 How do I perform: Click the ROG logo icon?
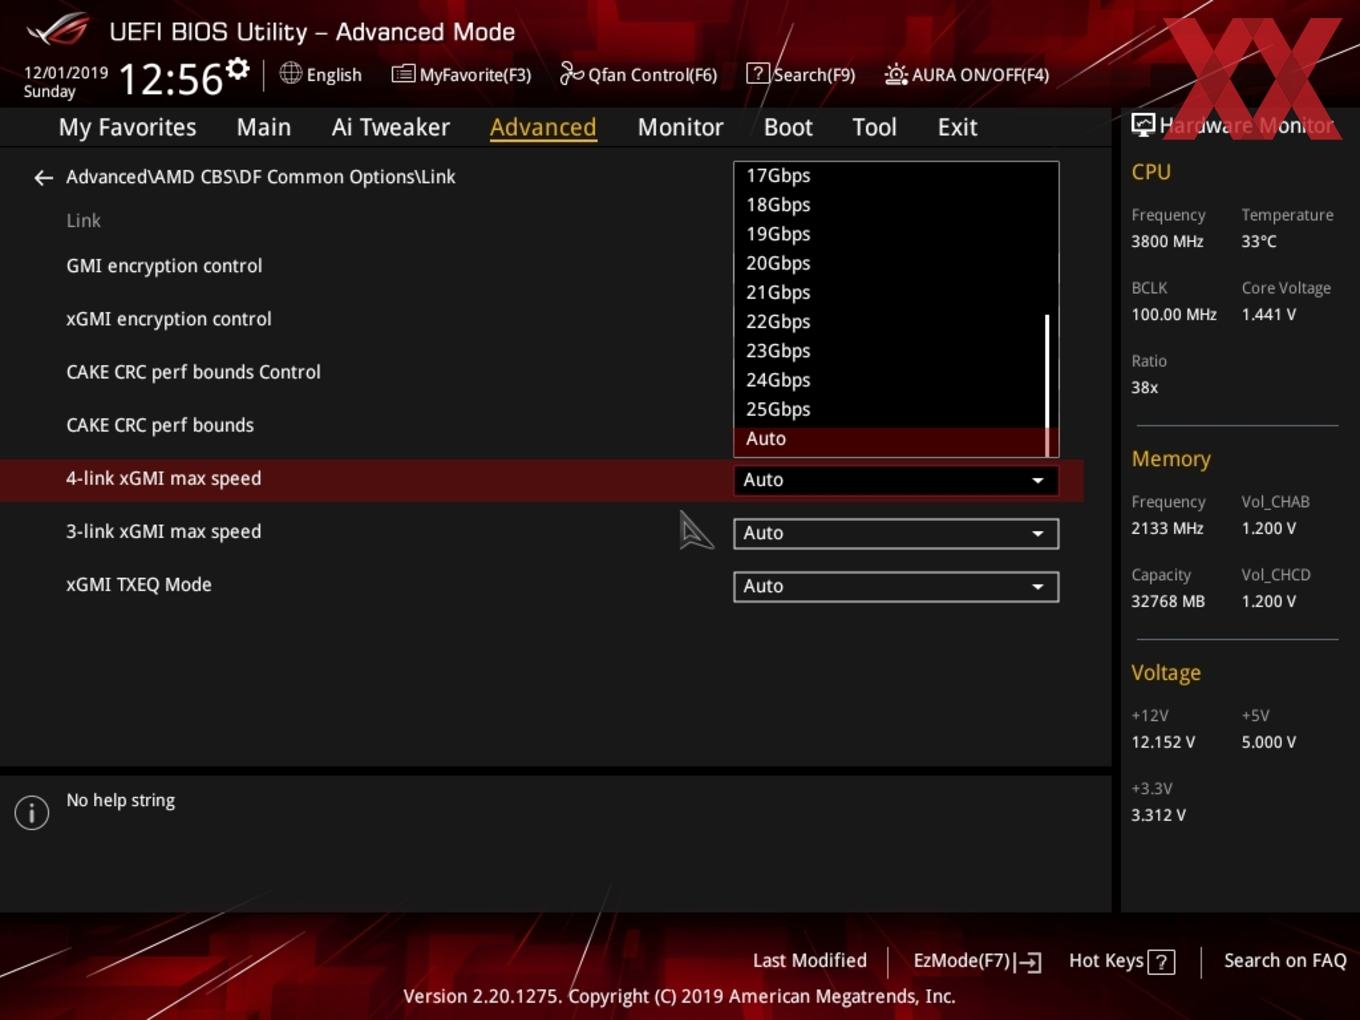click(x=58, y=30)
